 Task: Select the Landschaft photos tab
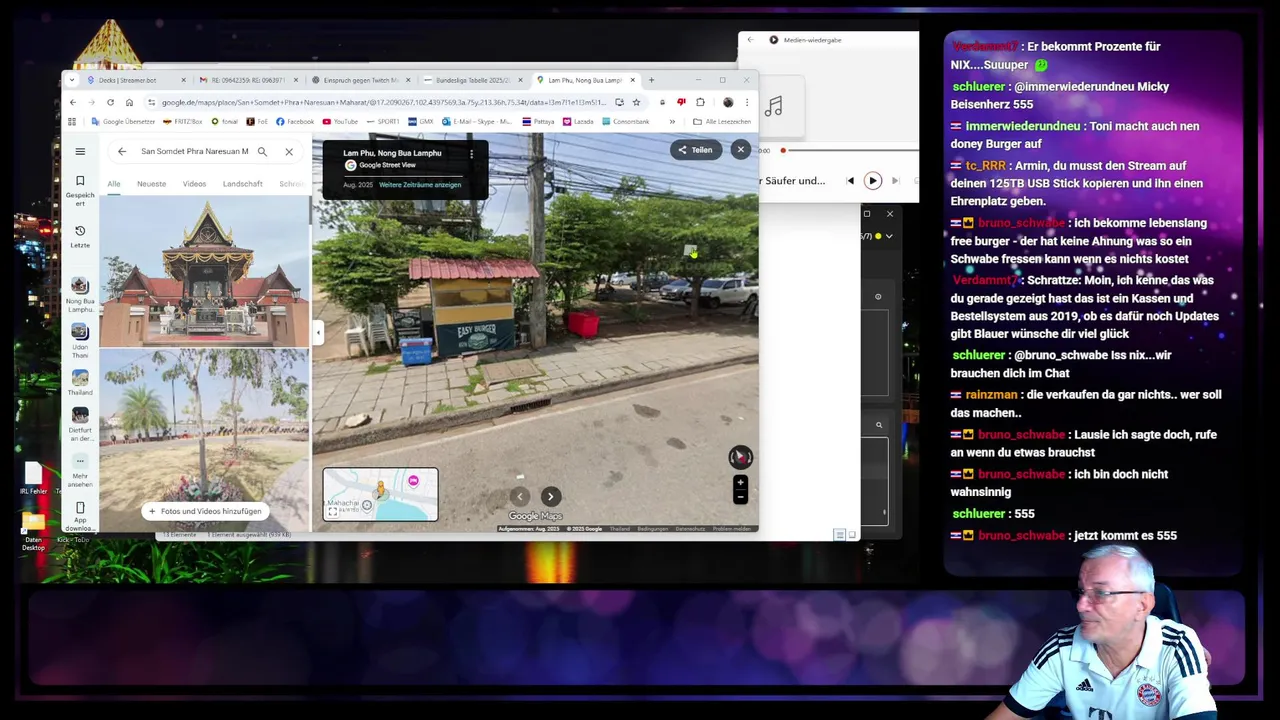pos(243,184)
